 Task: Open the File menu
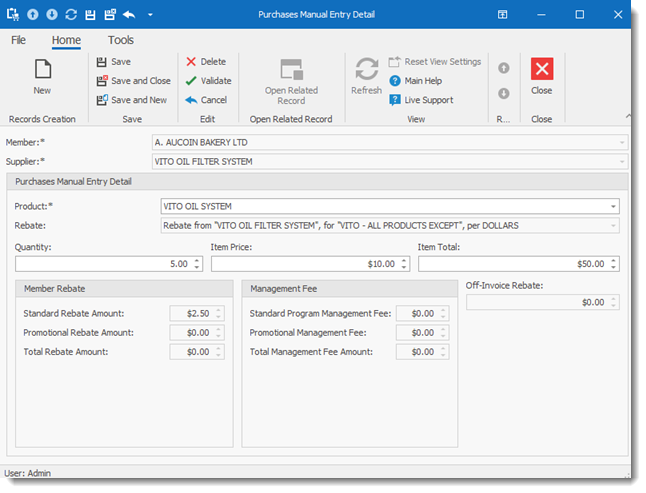(18, 40)
